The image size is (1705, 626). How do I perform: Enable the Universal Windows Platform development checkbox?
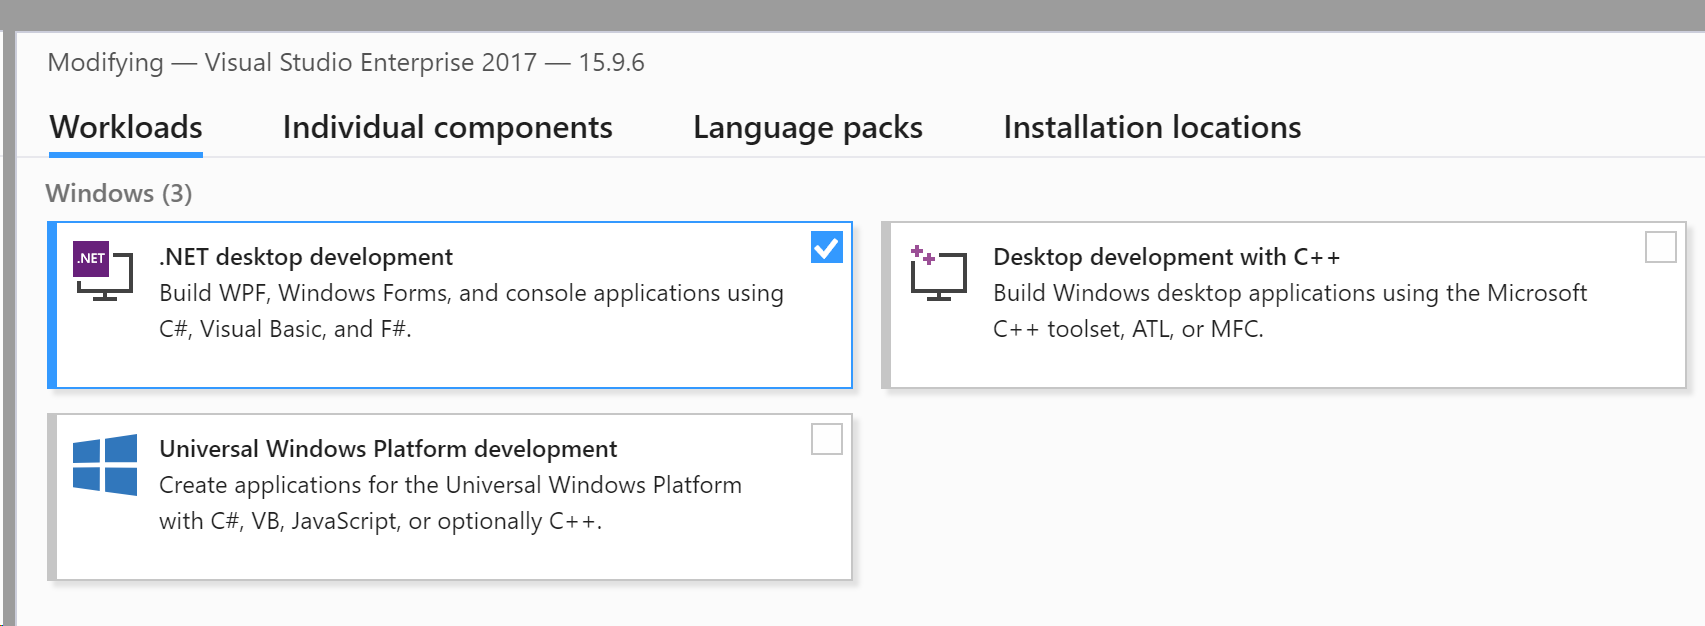pos(827,439)
